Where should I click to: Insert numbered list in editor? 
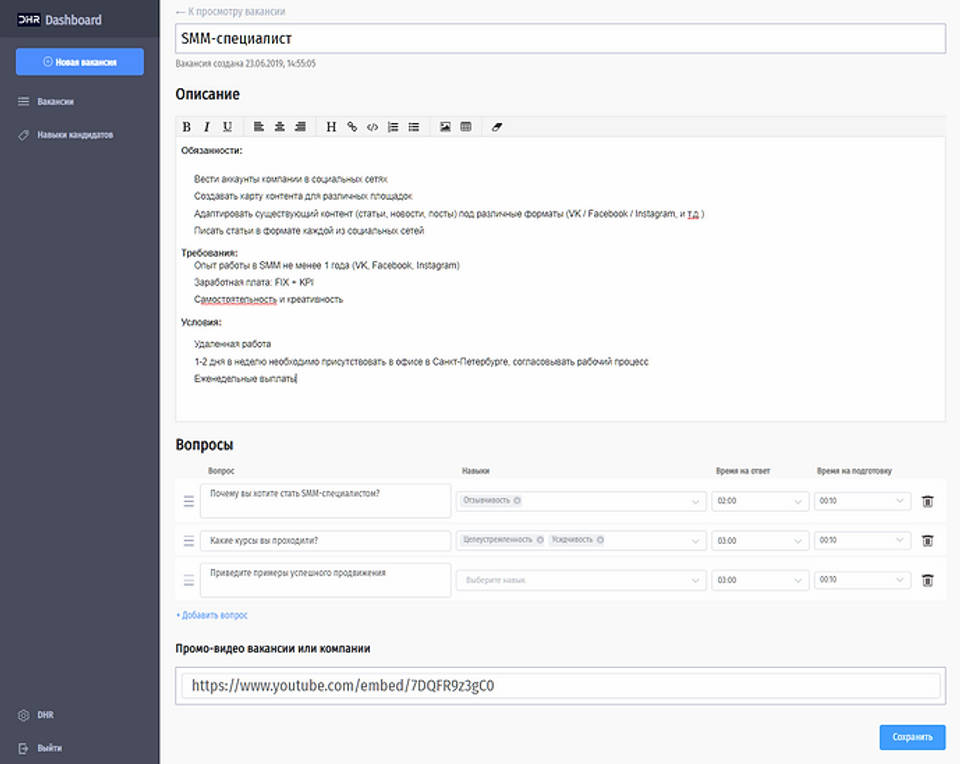point(393,127)
